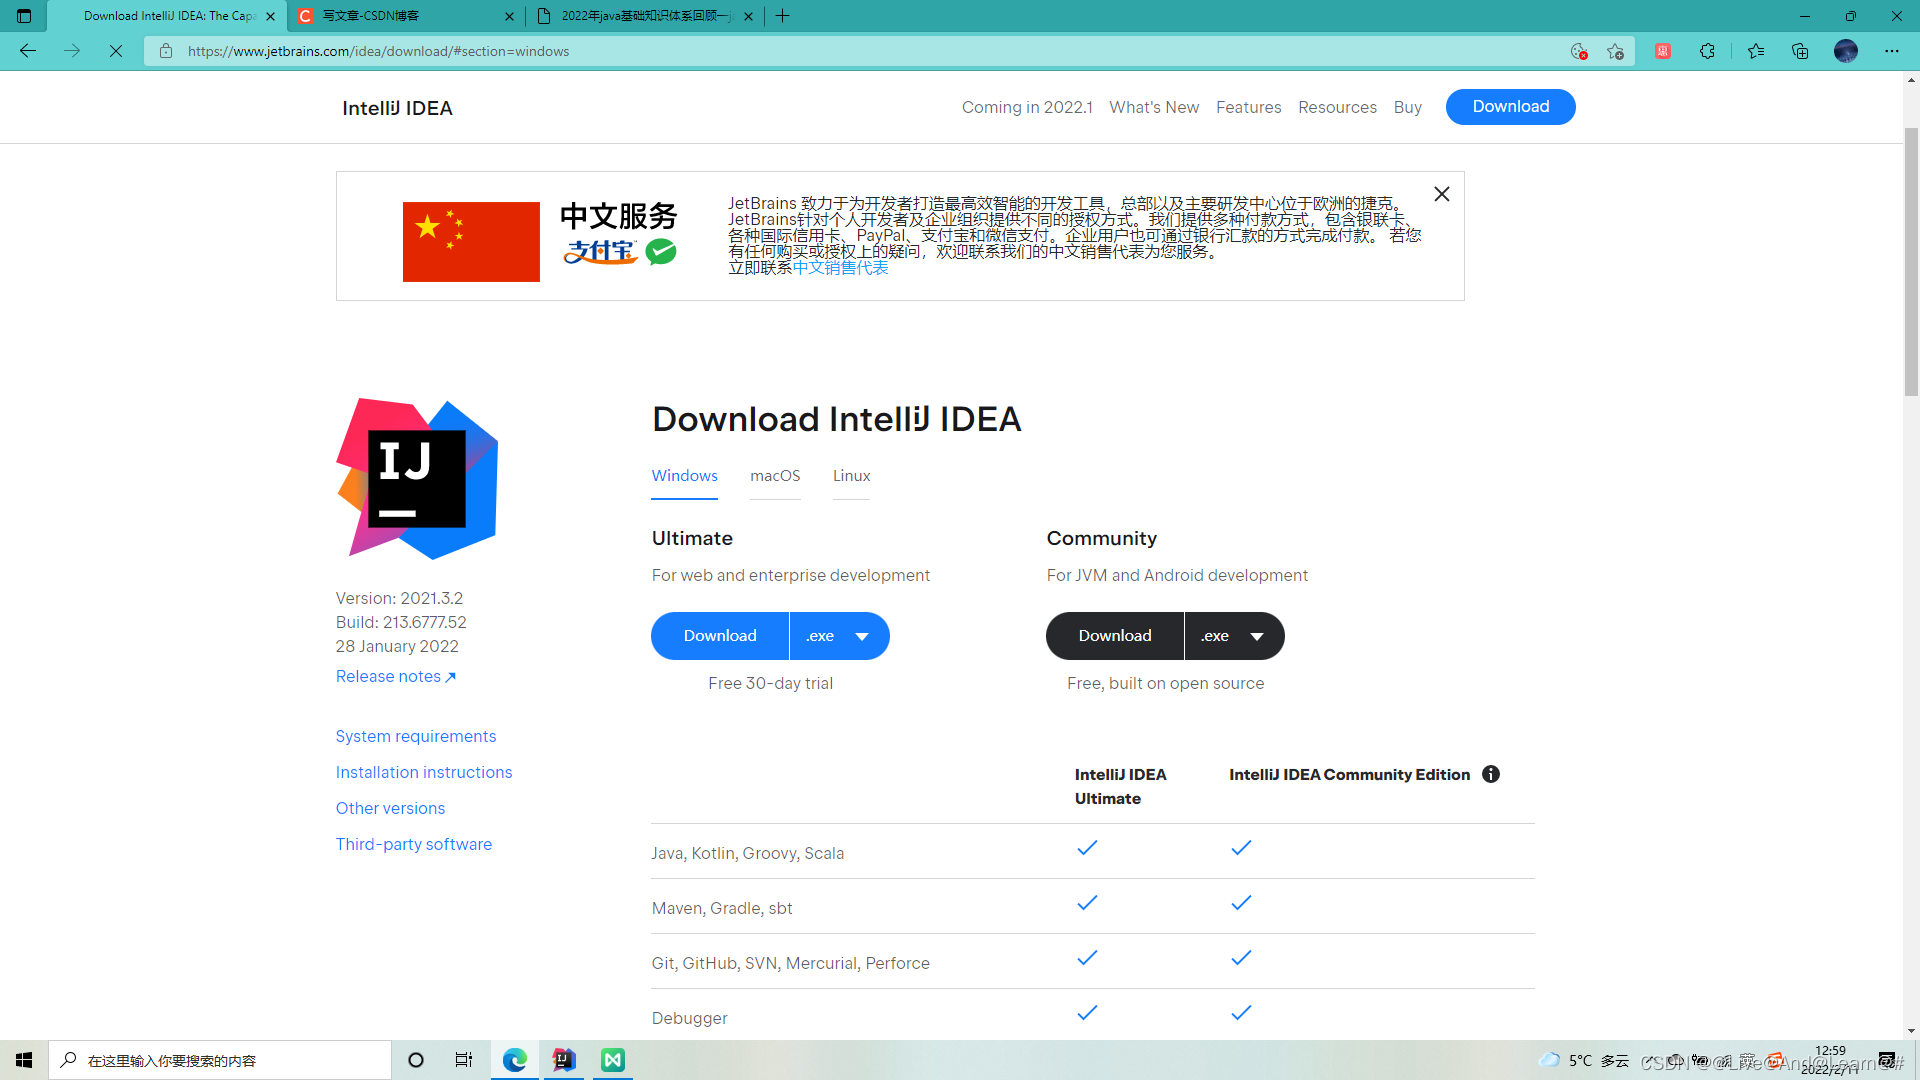Open browser Collections icon
1920x1080 pixels.
coord(1800,51)
